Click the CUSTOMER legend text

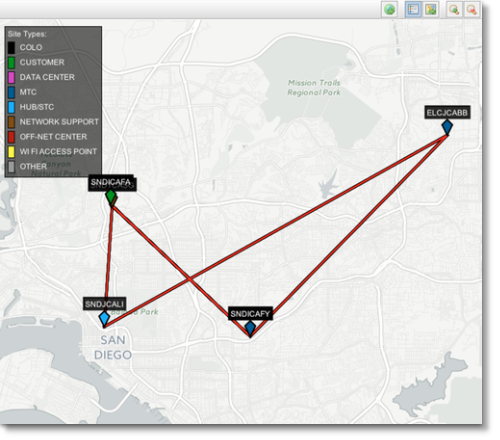tap(42, 62)
